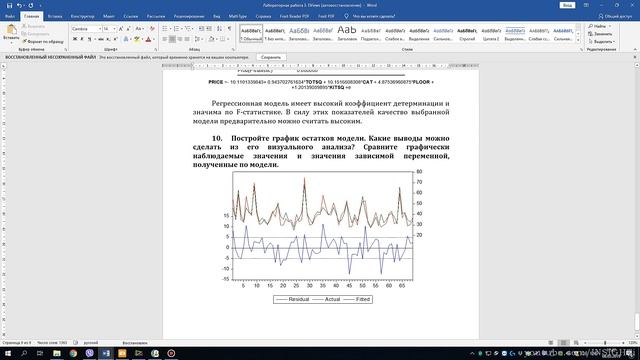Paste from clipboard with Вставить button
Image resolution: width=640 pixels, height=360 pixels.
pos(11,33)
